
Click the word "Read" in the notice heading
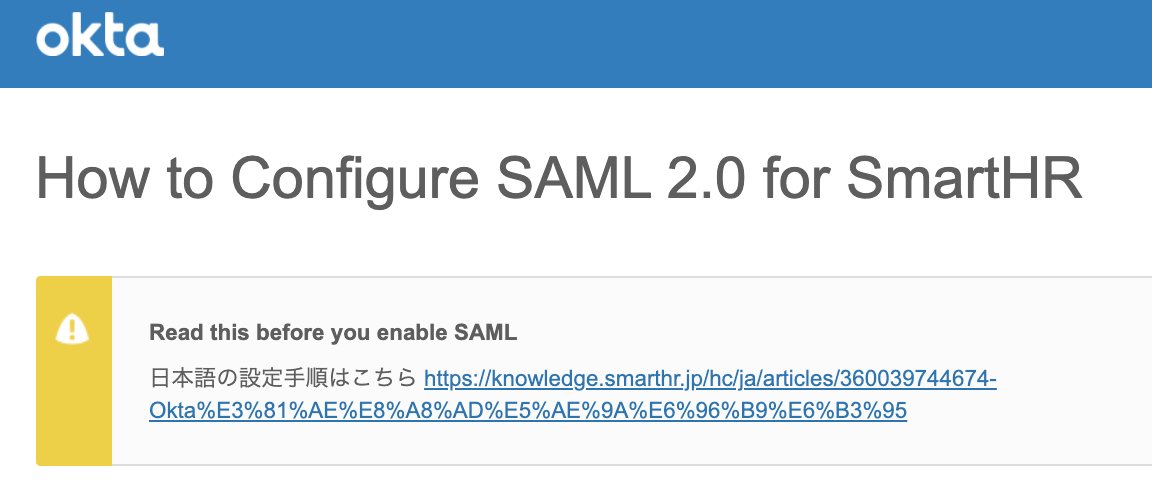(171, 333)
